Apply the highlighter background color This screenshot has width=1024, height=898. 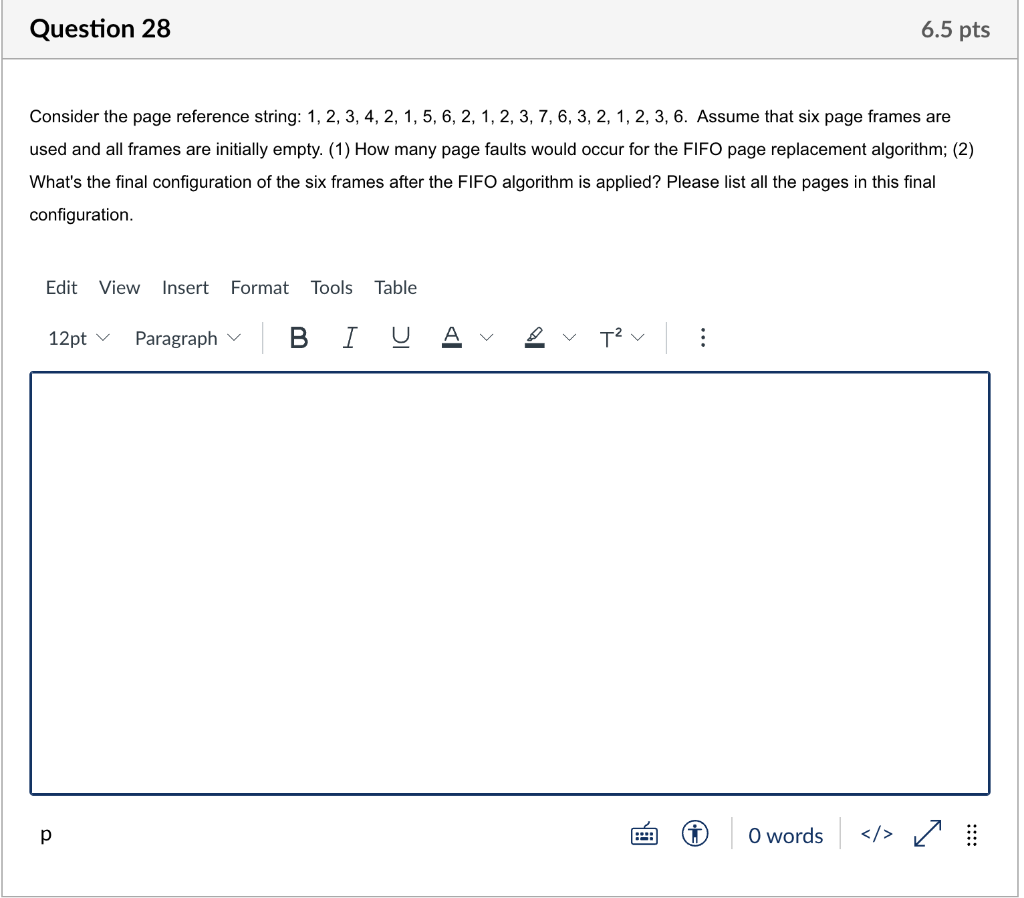click(x=534, y=337)
